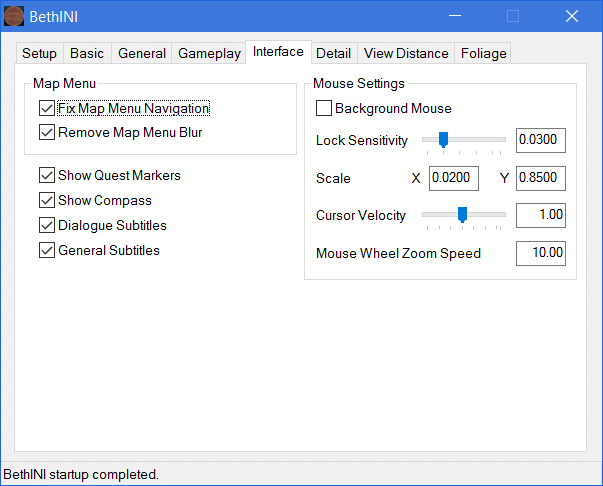Toggle the Show Compass checkbox
The image size is (603, 486).
click(x=47, y=200)
